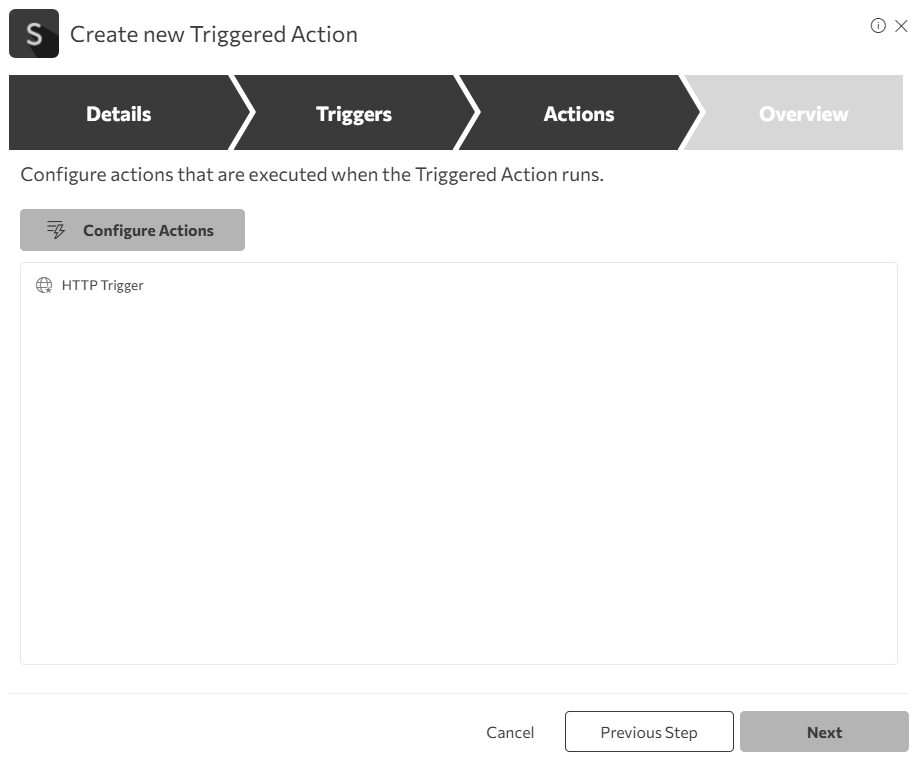Viewport: 920px width, 765px height.
Task: Jump to the Overview step
Action: point(803,113)
